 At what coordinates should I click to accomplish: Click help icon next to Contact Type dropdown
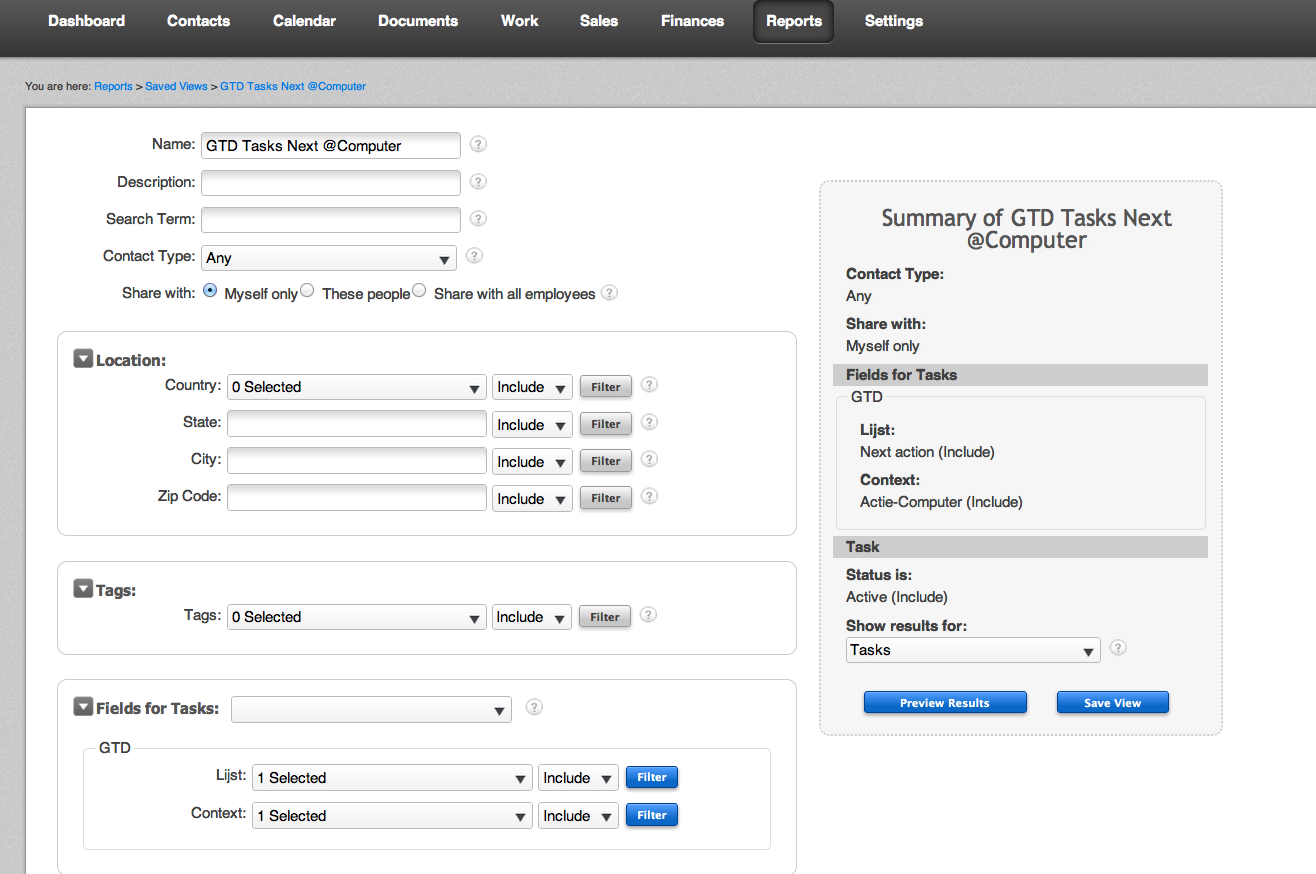click(474, 256)
